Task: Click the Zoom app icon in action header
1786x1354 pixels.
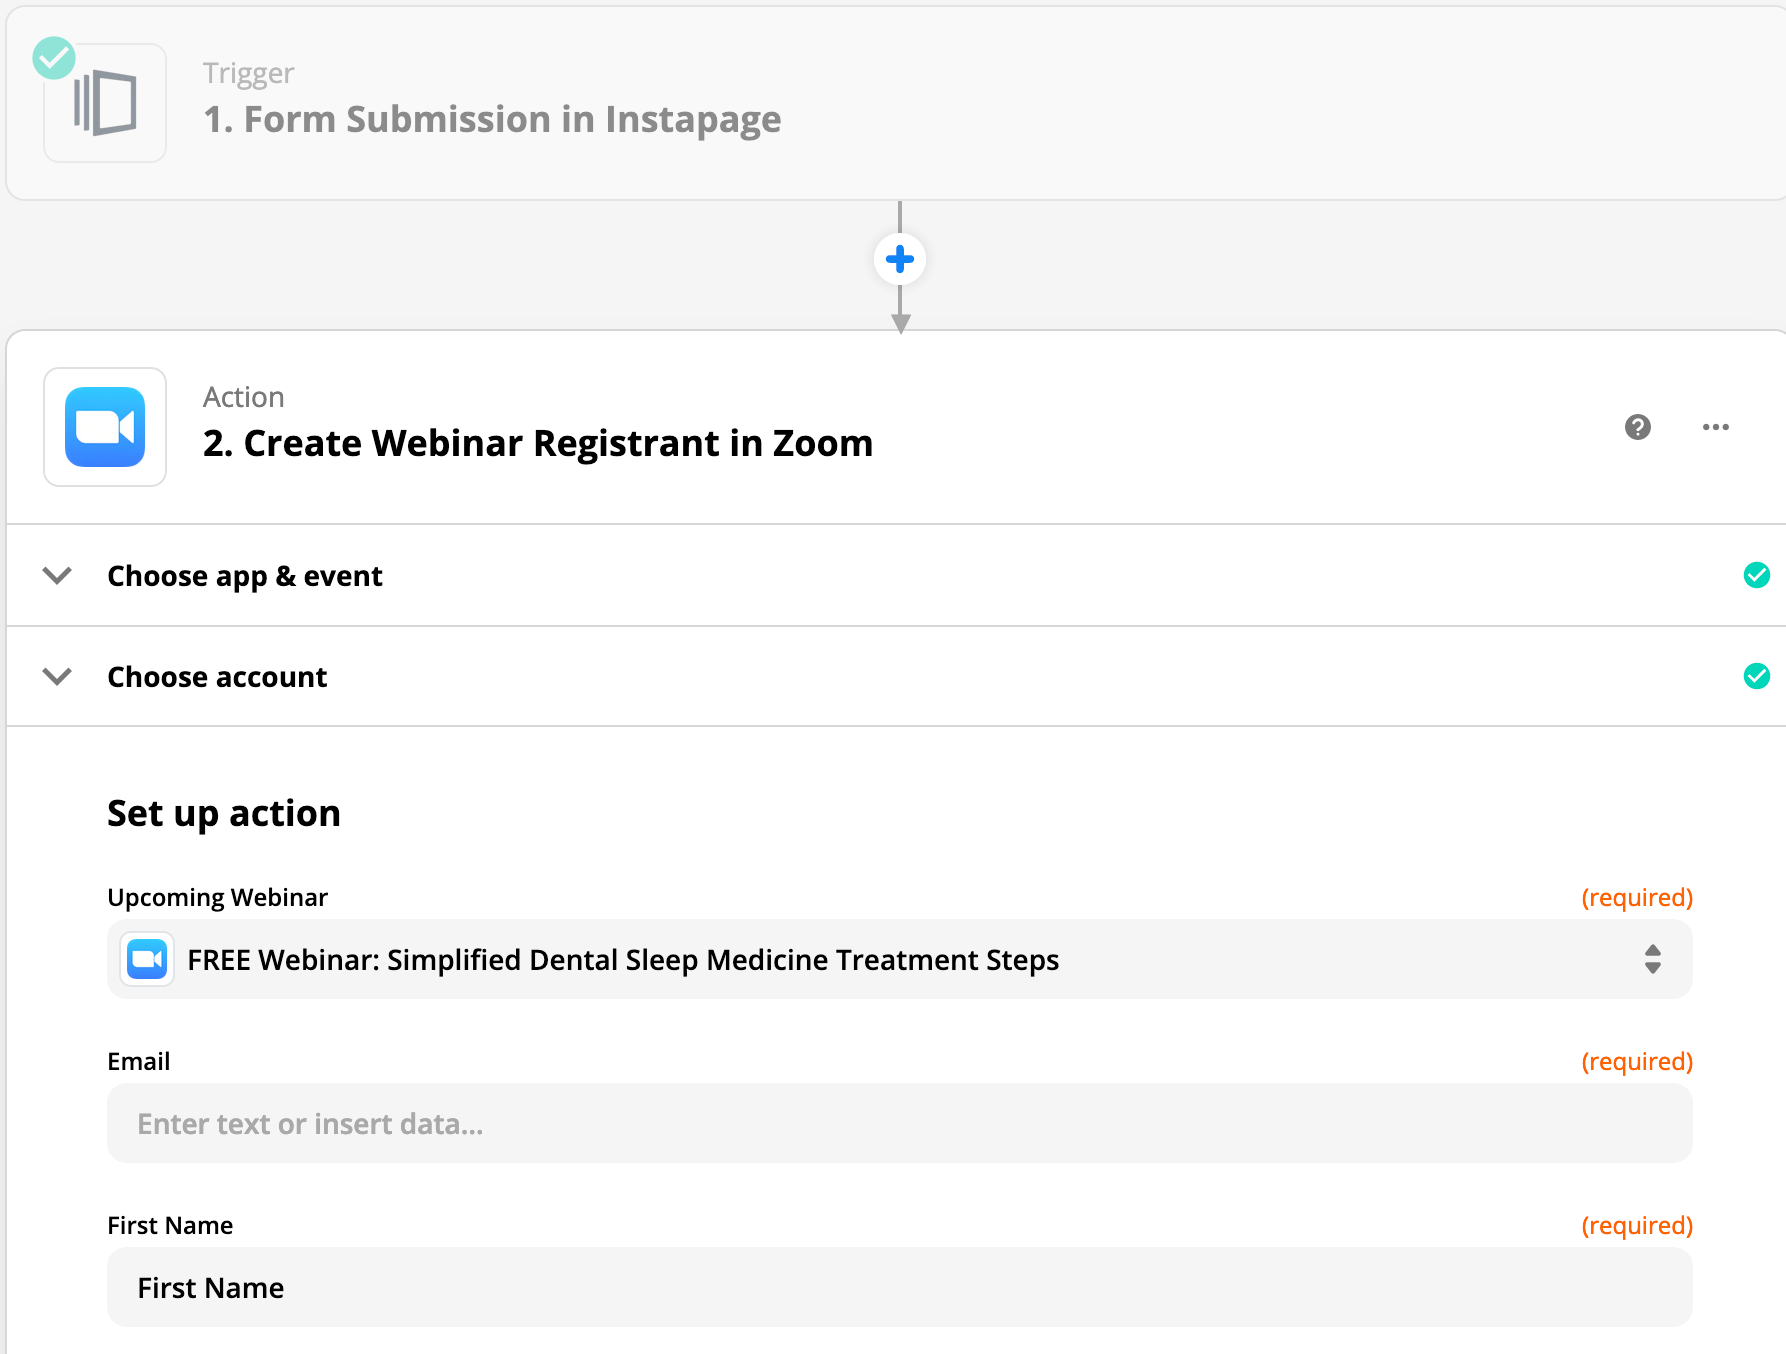Action: pos(105,427)
